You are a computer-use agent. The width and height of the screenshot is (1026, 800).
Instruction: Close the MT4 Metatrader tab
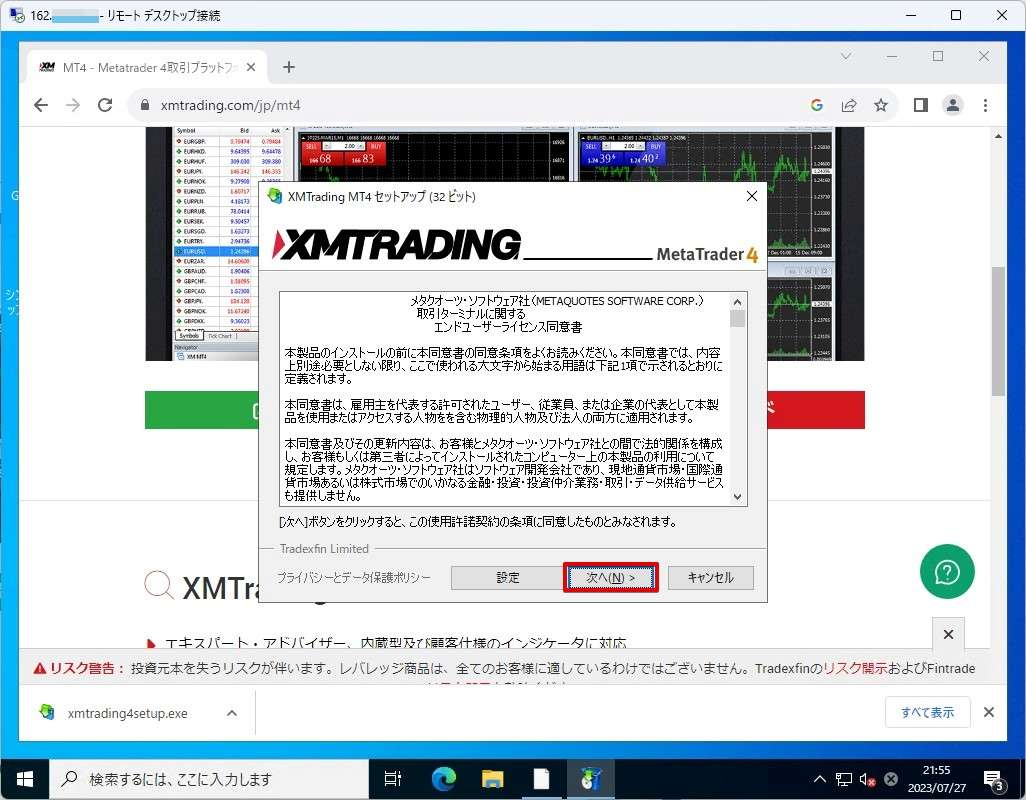[251, 67]
